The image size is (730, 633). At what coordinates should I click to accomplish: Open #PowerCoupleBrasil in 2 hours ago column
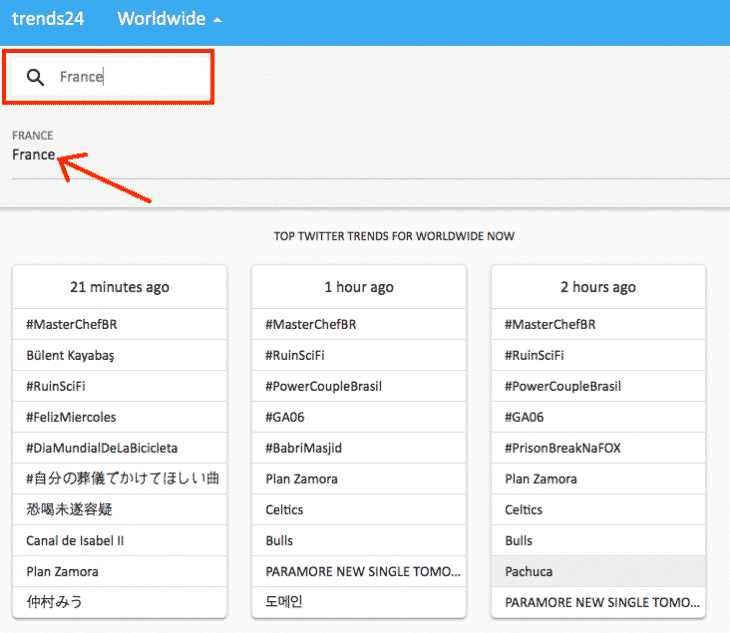[x=563, y=386]
